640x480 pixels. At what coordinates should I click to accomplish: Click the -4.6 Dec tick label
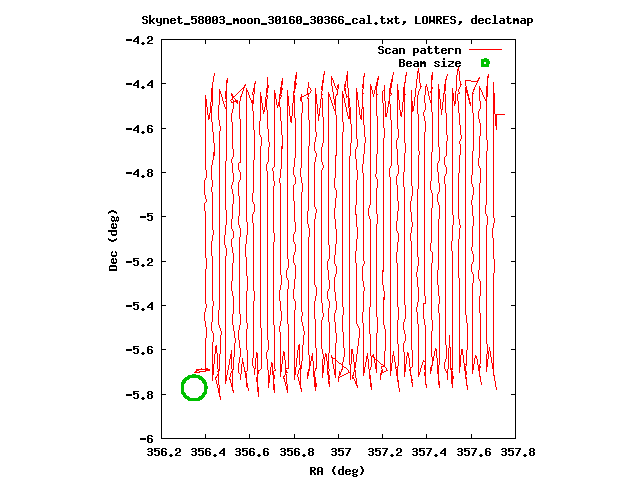click(140, 129)
